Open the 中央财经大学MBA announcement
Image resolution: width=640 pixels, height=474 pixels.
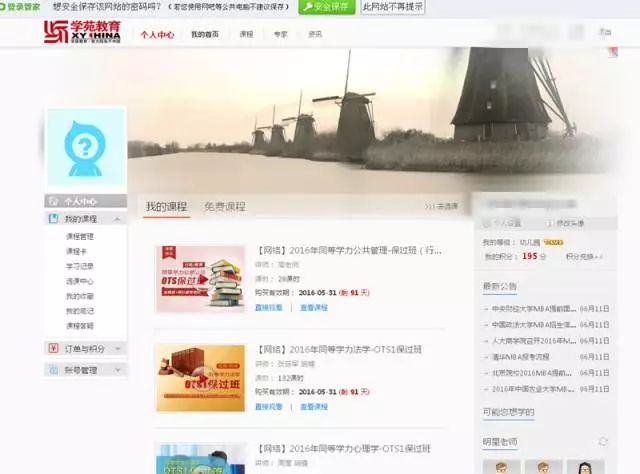click(x=534, y=309)
